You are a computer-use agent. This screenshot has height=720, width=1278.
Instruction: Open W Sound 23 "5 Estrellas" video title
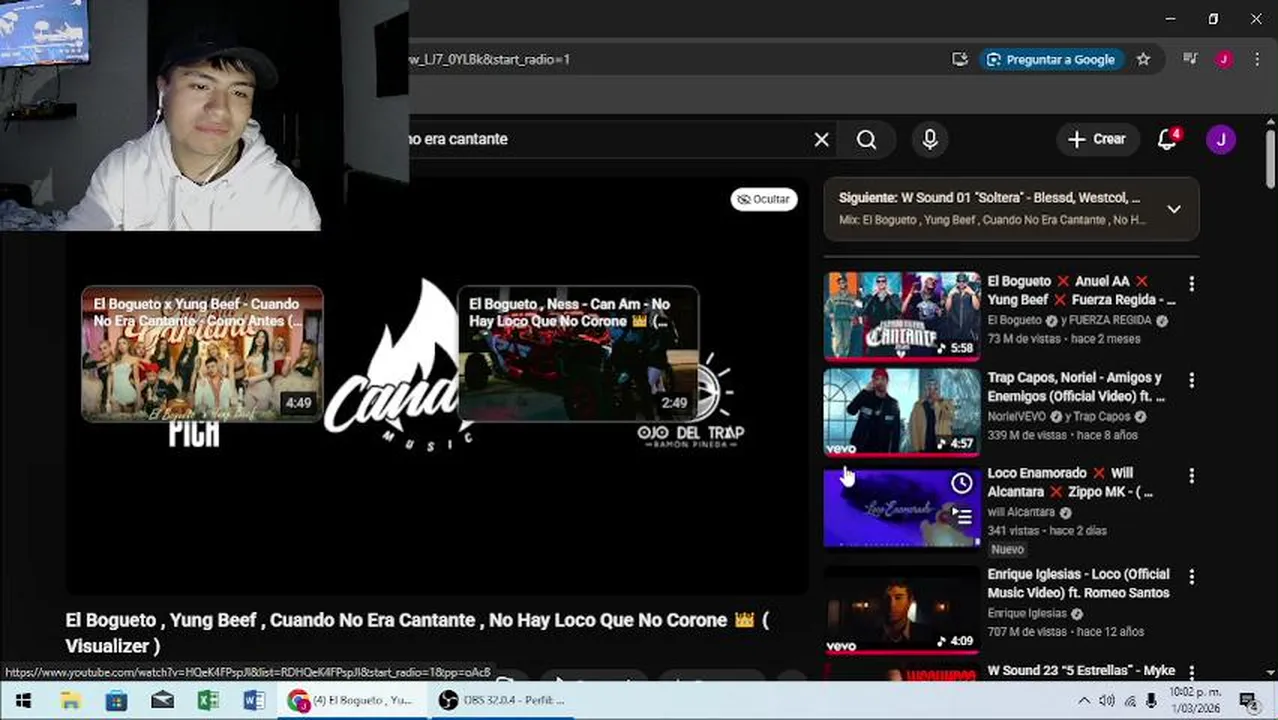point(1080,671)
